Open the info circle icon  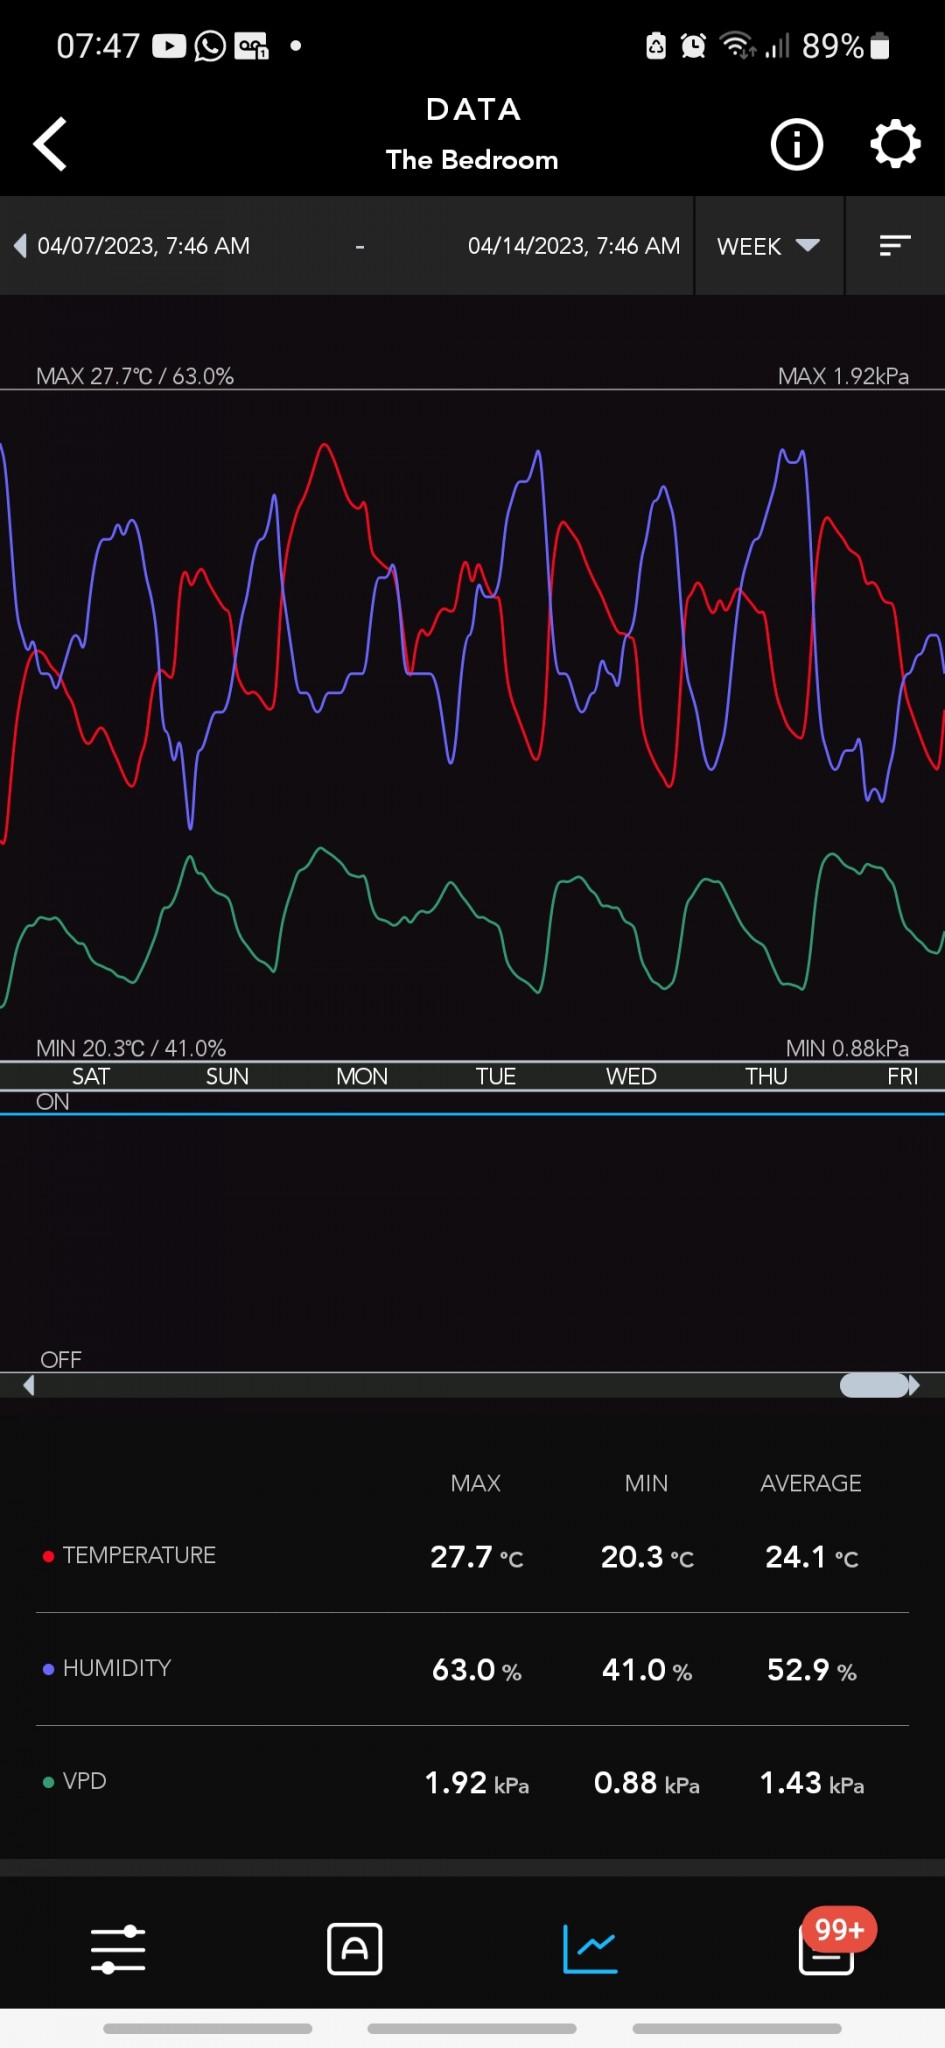pyautogui.click(x=796, y=145)
